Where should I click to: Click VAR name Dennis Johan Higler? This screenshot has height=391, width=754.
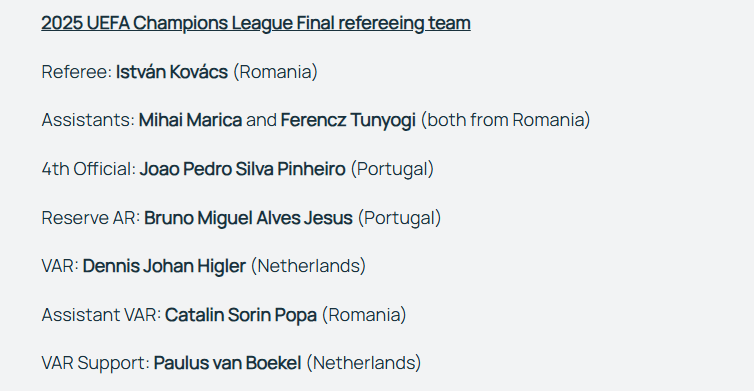click(164, 266)
